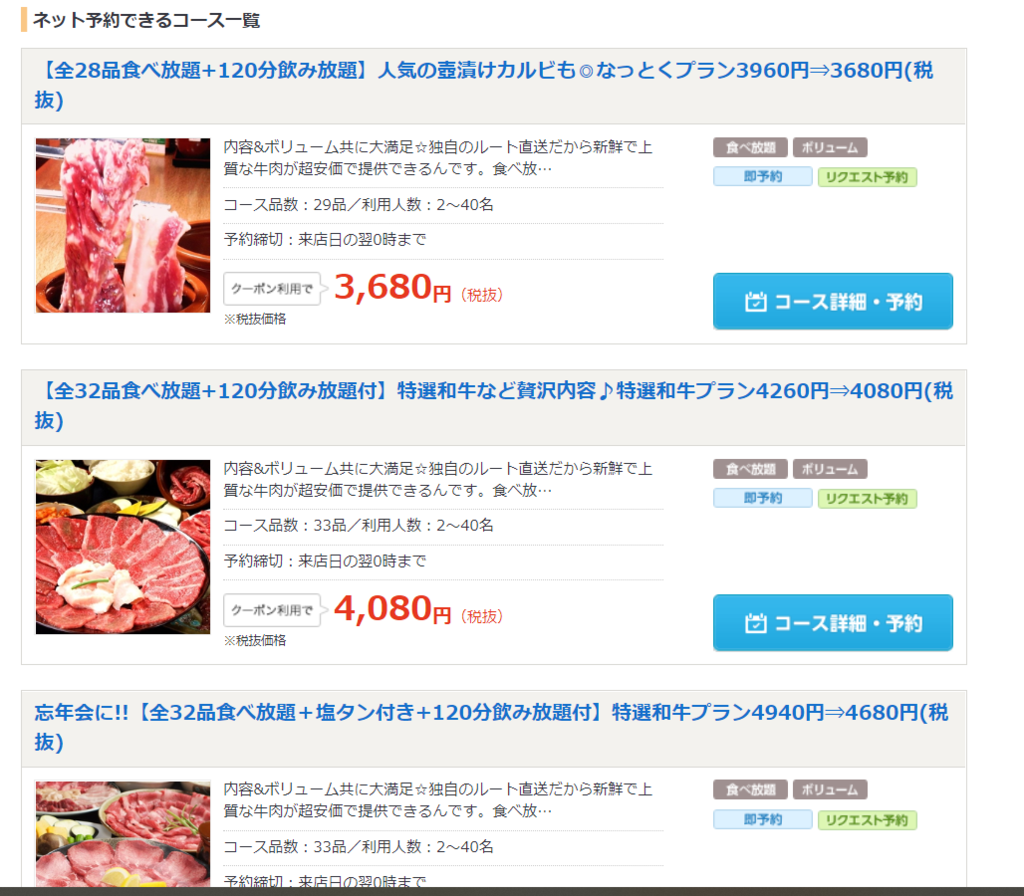Click calendar icon in first コース詳細・予約 button
This screenshot has width=1024, height=896.
tap(756, 302)
